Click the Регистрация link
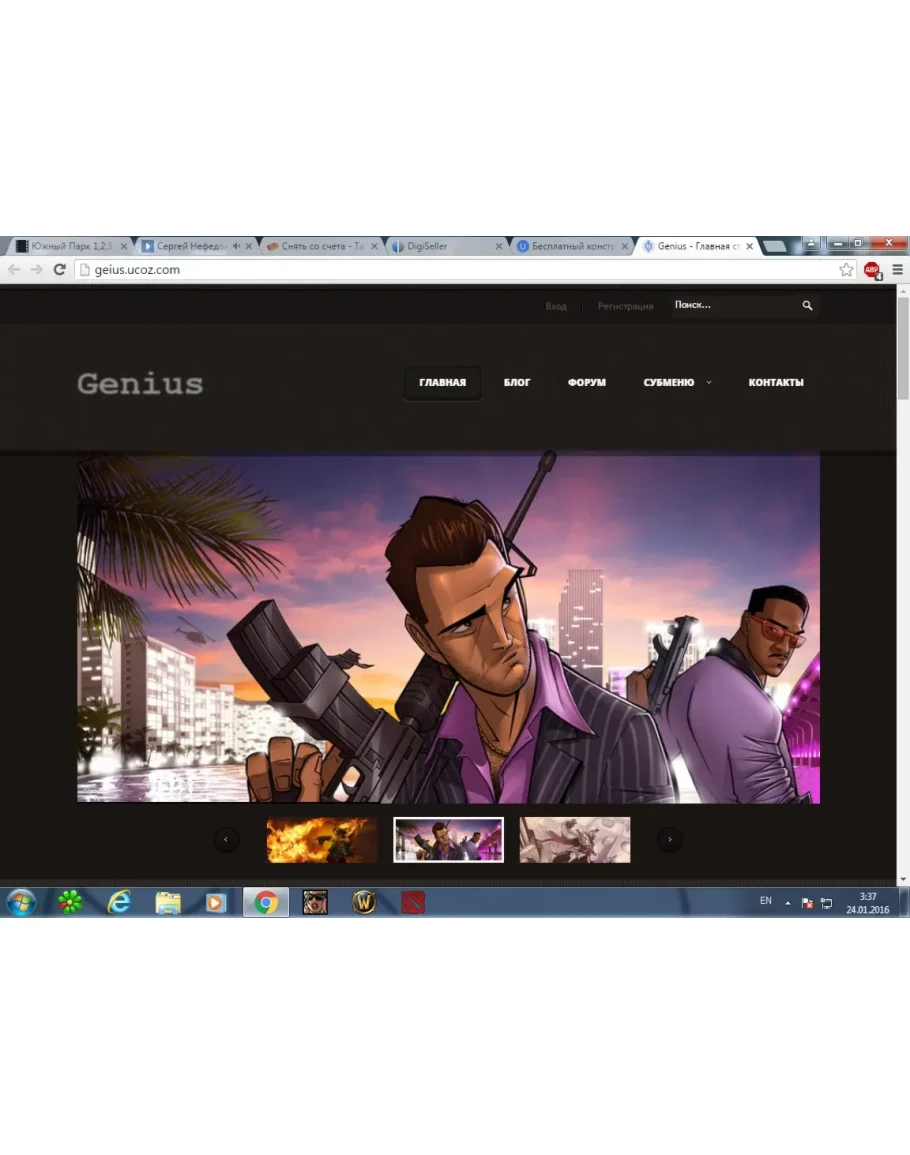Image resolution: width=910 pixels, height=1155 pixels. coord(625,306)
